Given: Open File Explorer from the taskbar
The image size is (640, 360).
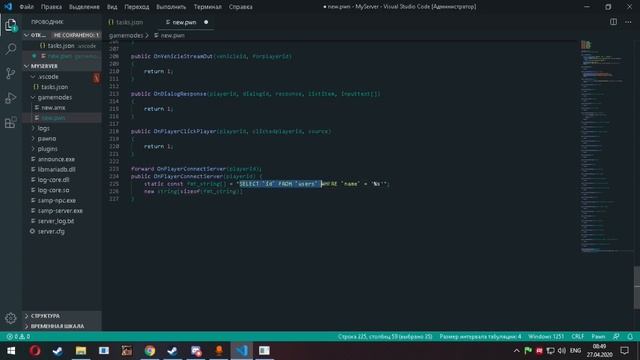Looking at the screenshot, I should (x=81, y=351).
